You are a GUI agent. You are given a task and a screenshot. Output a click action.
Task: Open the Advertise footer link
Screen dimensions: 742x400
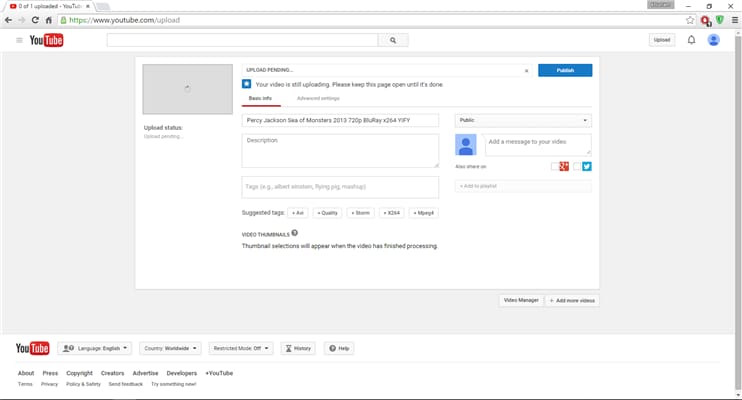[145, 373]
